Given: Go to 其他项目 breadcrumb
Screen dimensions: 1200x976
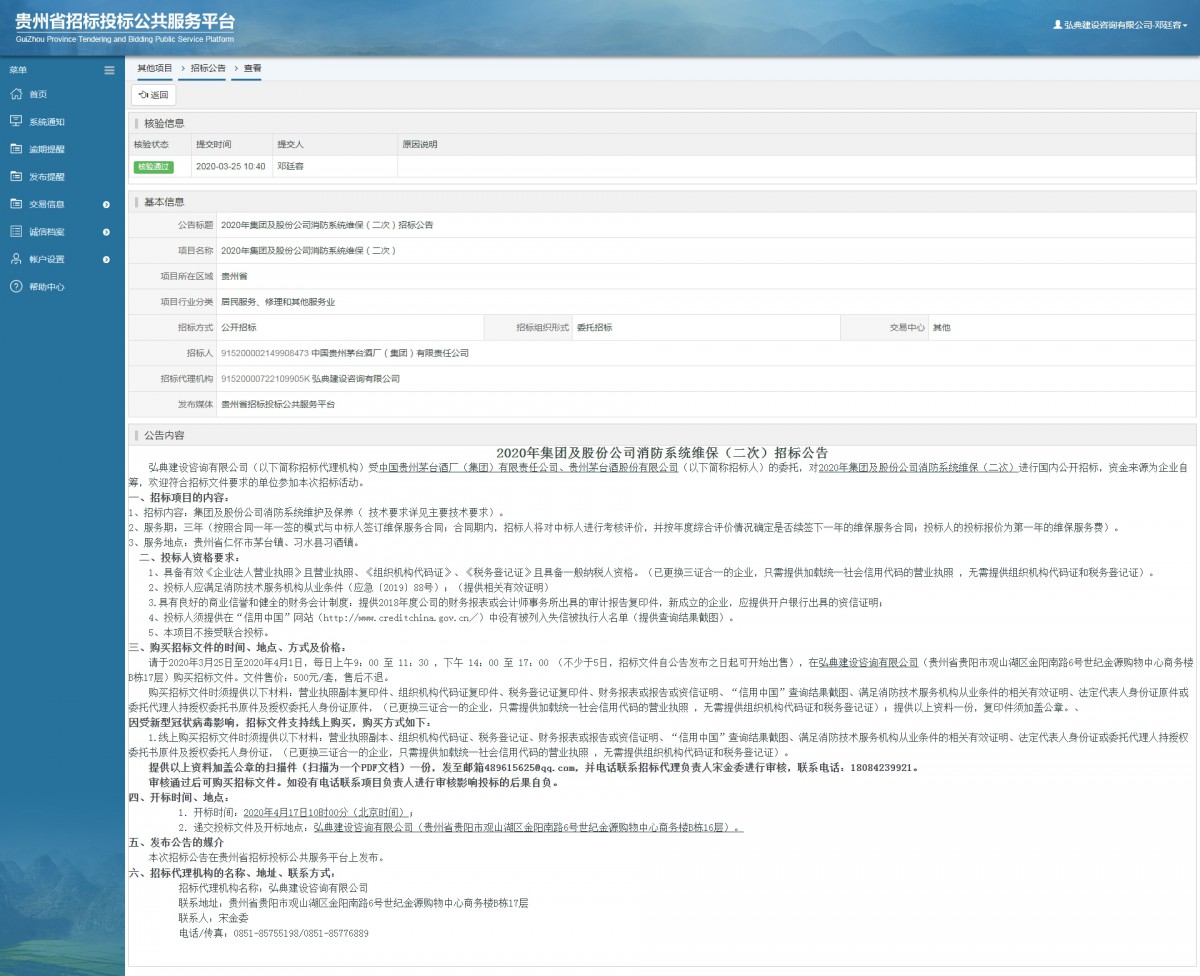Looking at the screenshot, I should [155, 68].
